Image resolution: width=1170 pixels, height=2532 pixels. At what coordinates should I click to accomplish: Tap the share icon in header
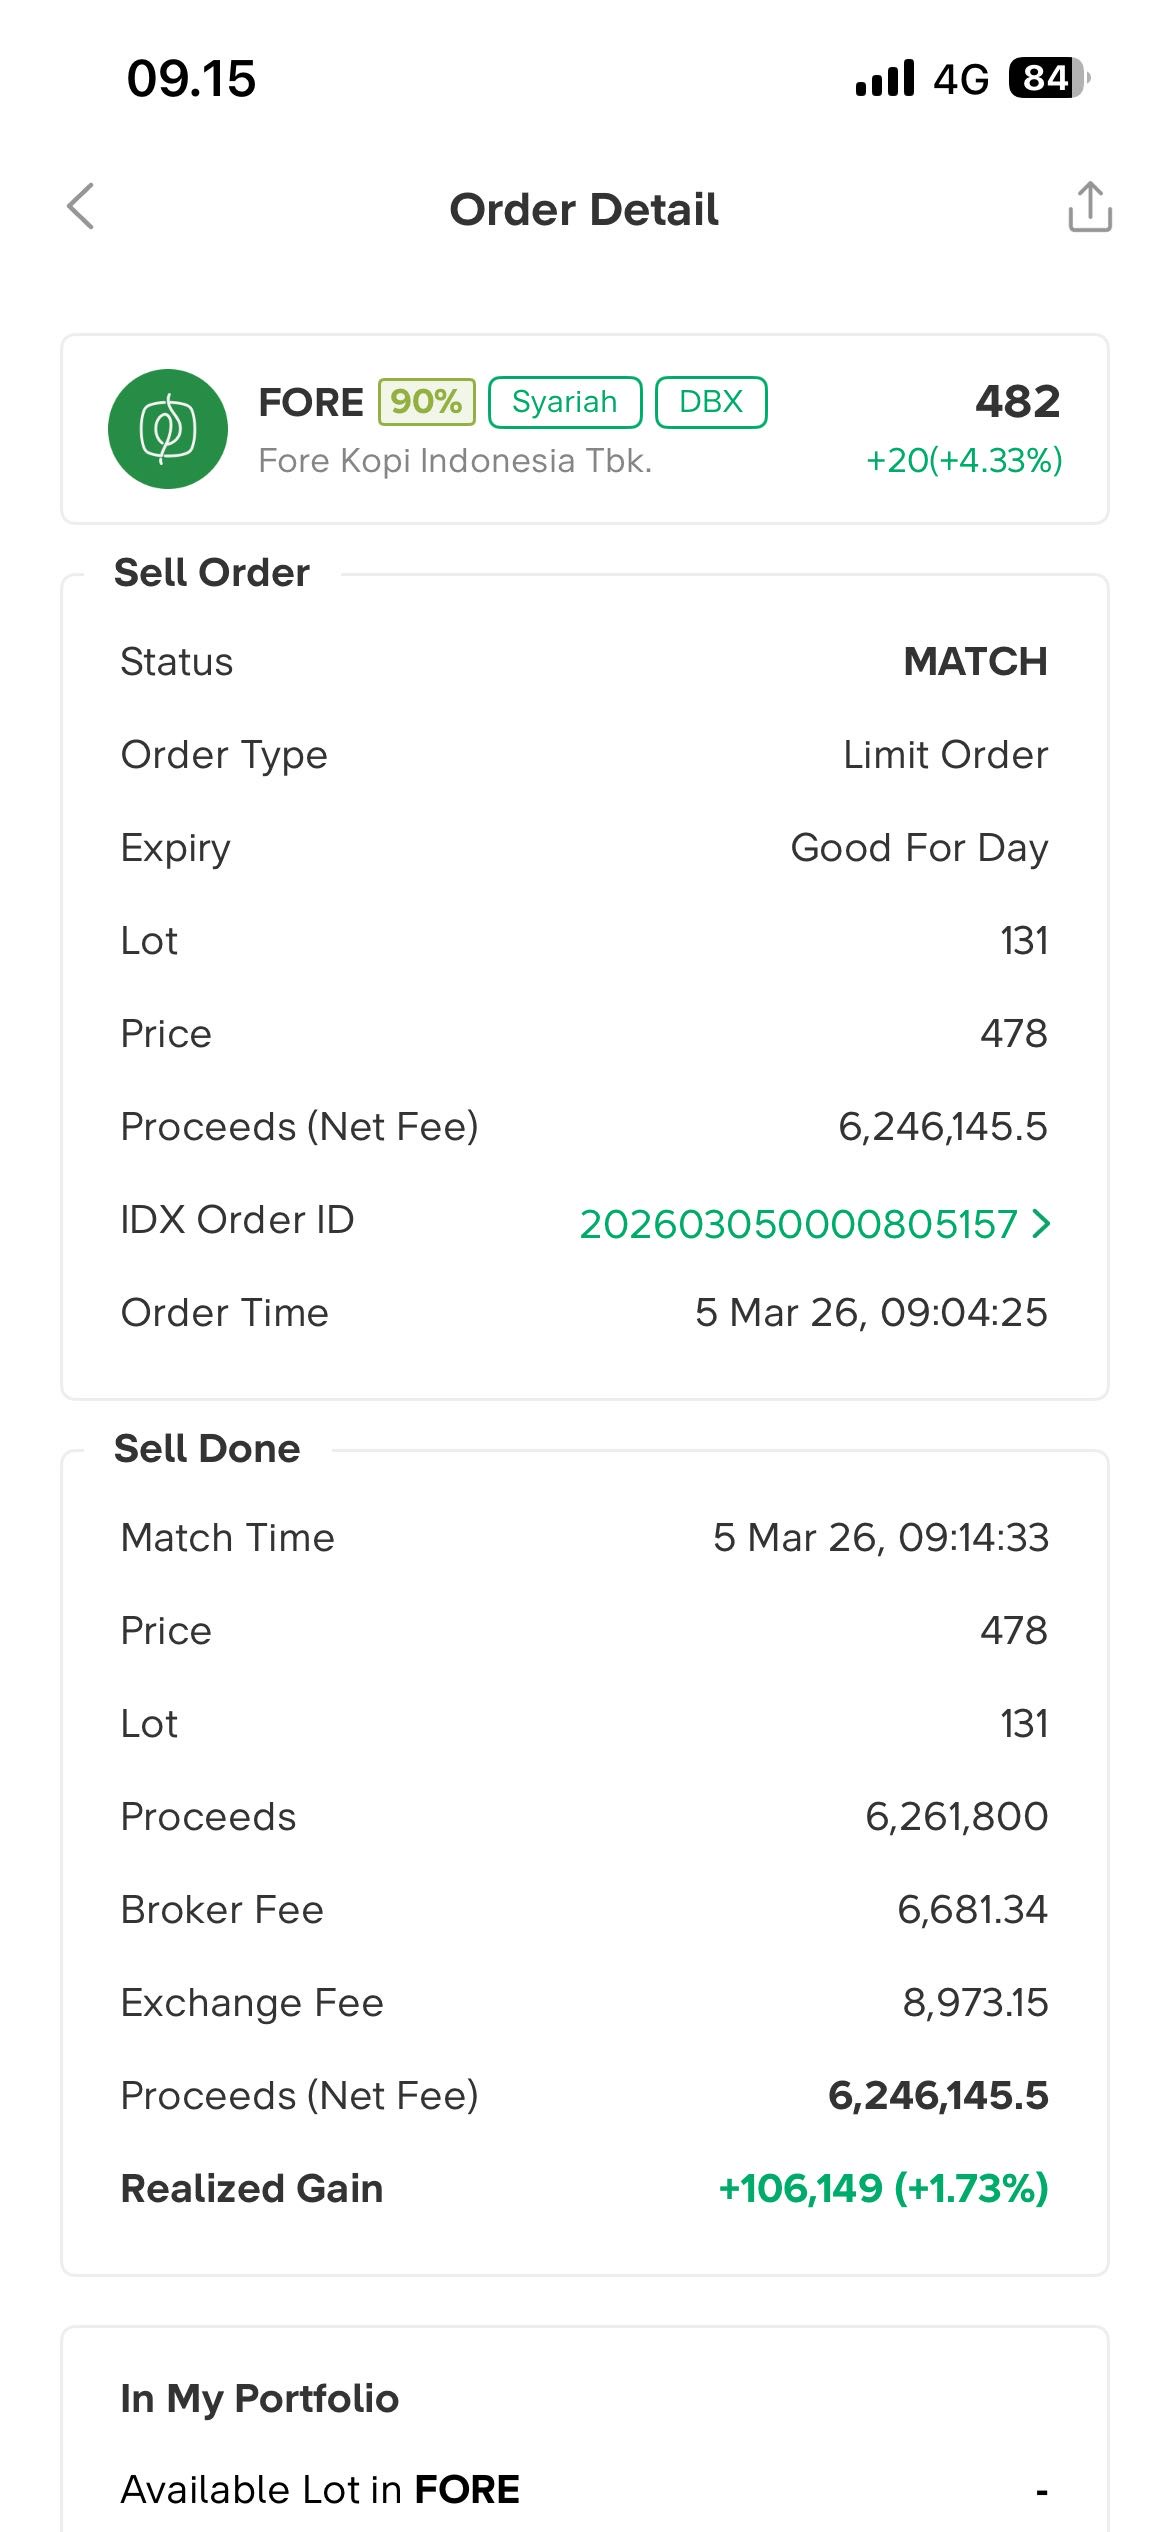tap(1089, 207)
